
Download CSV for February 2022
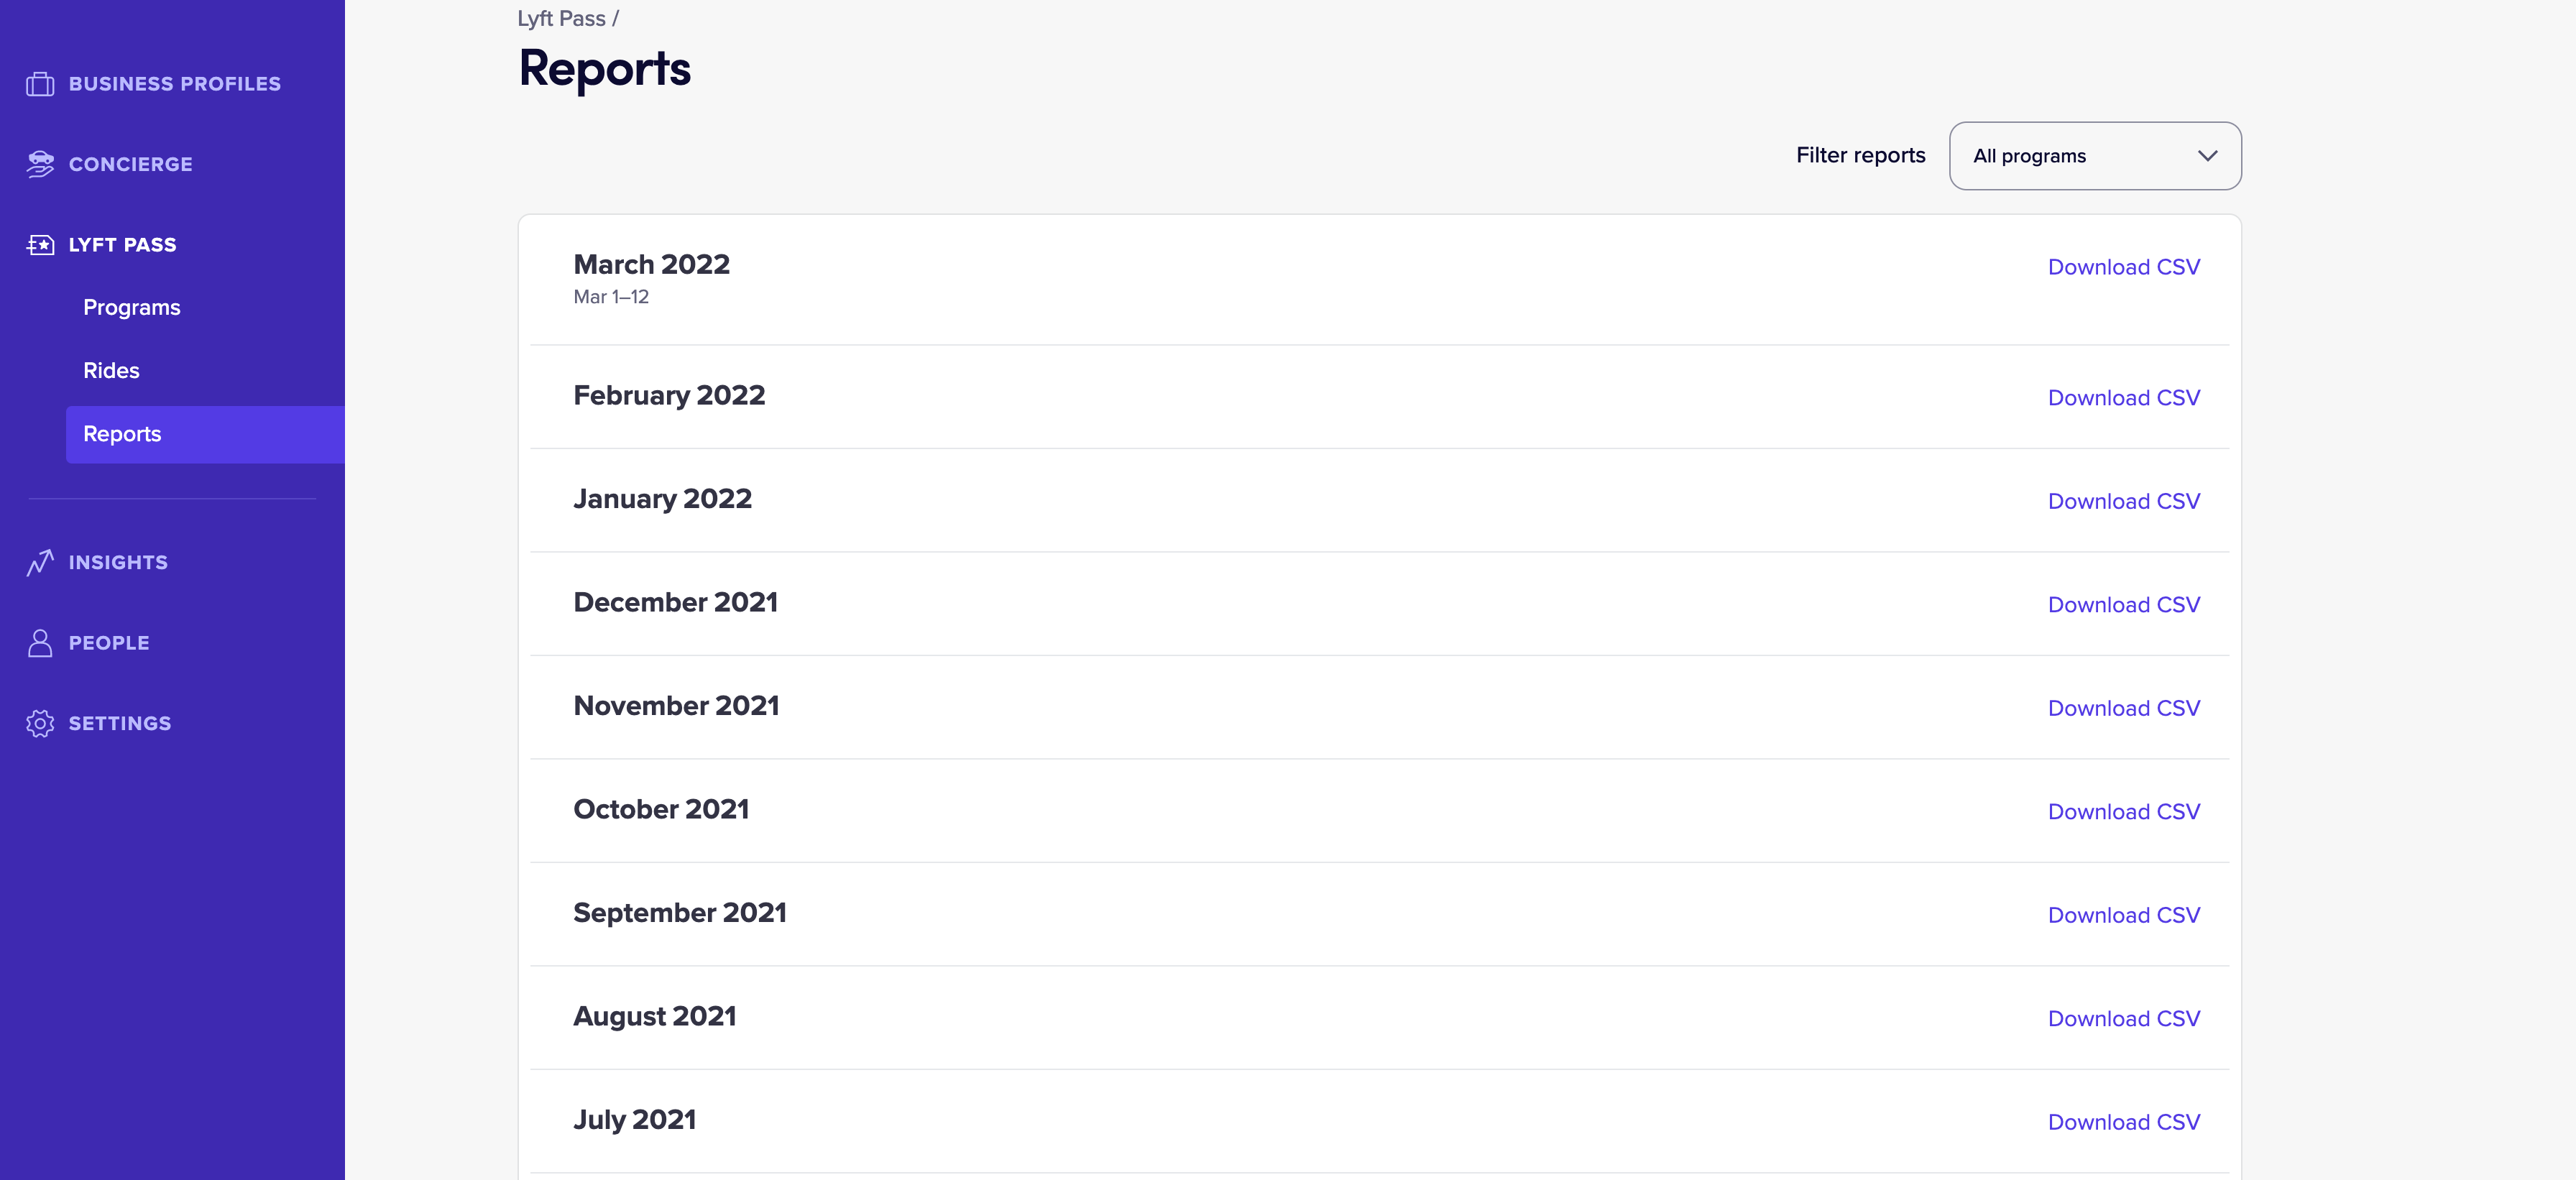(2123, 398)
